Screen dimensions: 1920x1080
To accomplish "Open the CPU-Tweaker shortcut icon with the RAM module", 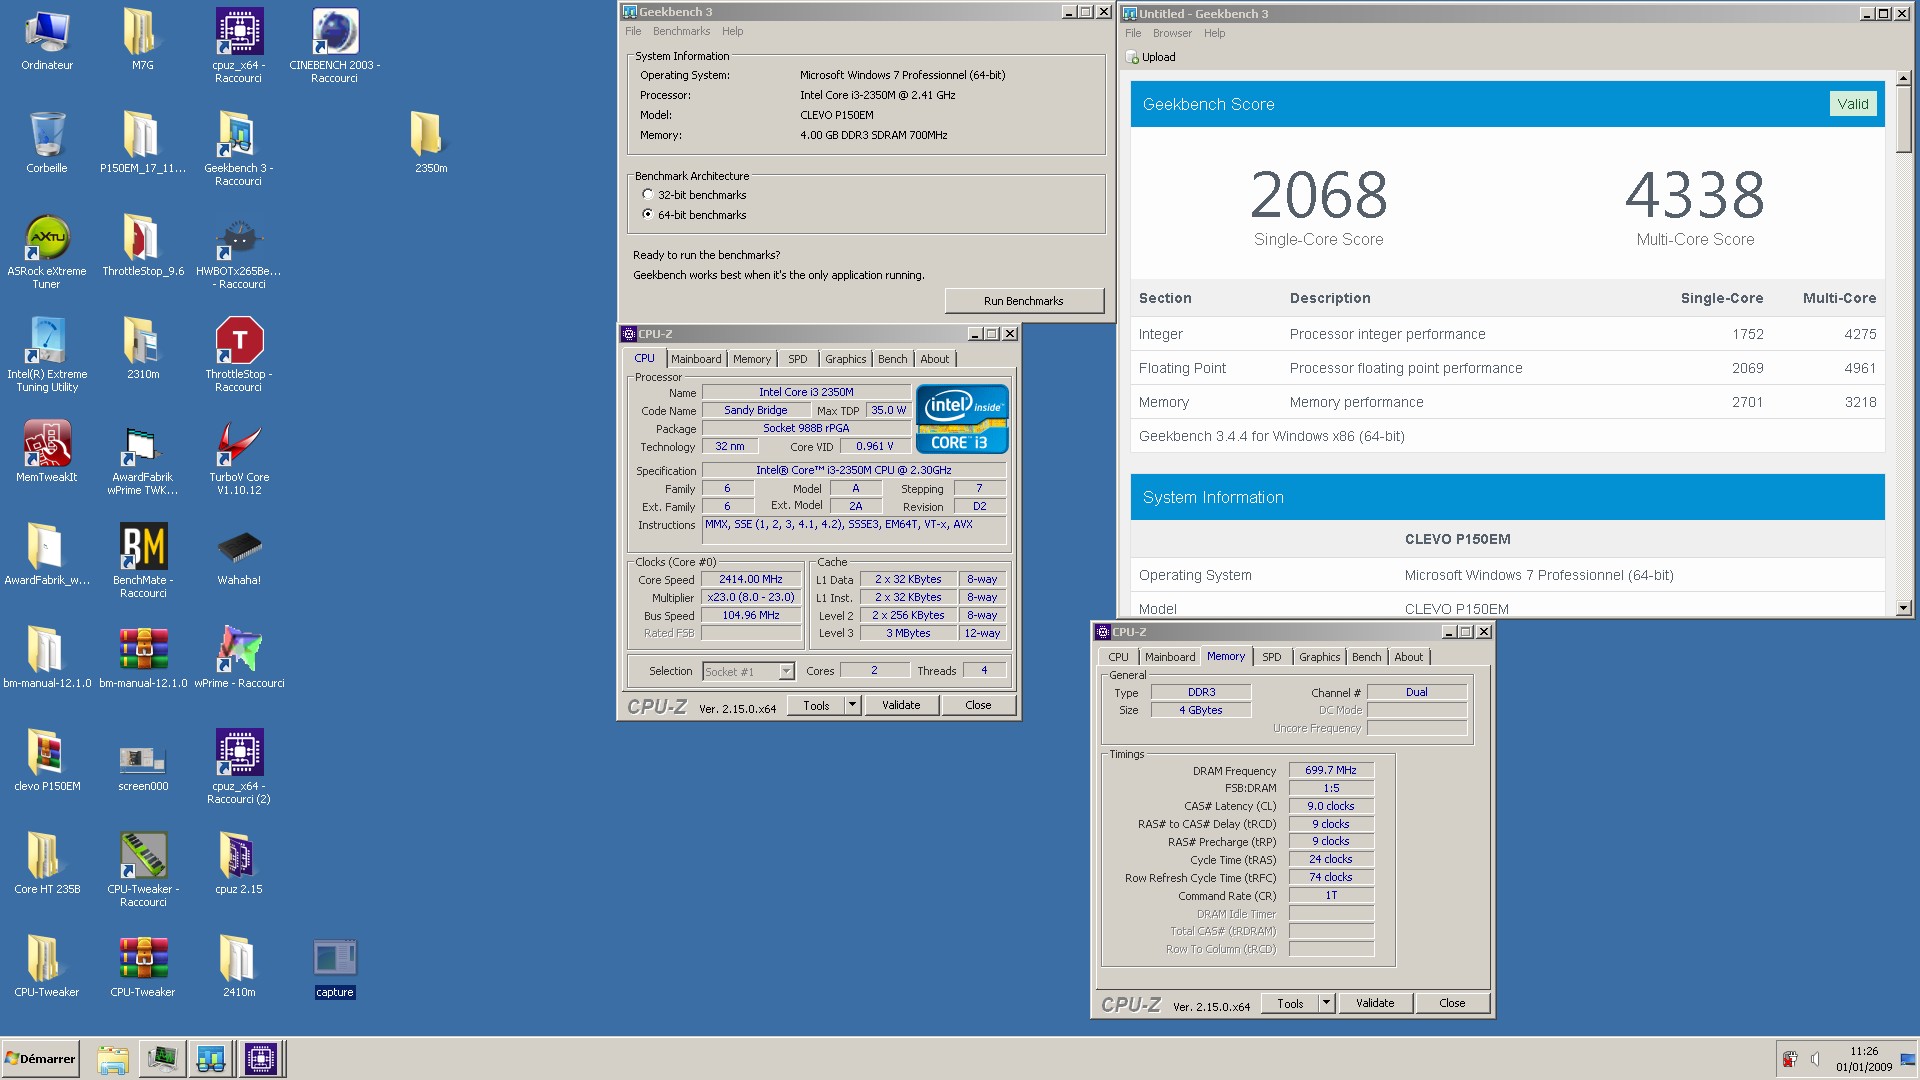I will (143, 856).
